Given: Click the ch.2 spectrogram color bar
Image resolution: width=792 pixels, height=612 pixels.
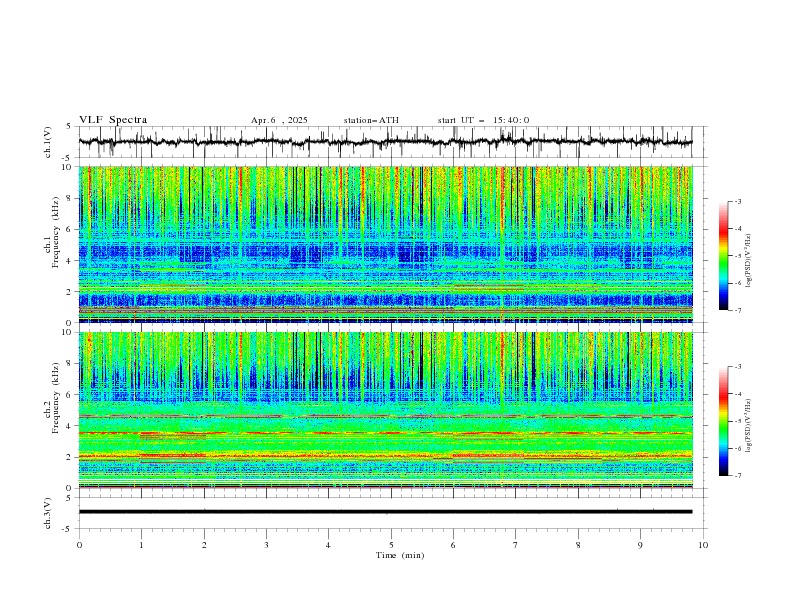Looking at the screenshot, I should click(724, 421).
